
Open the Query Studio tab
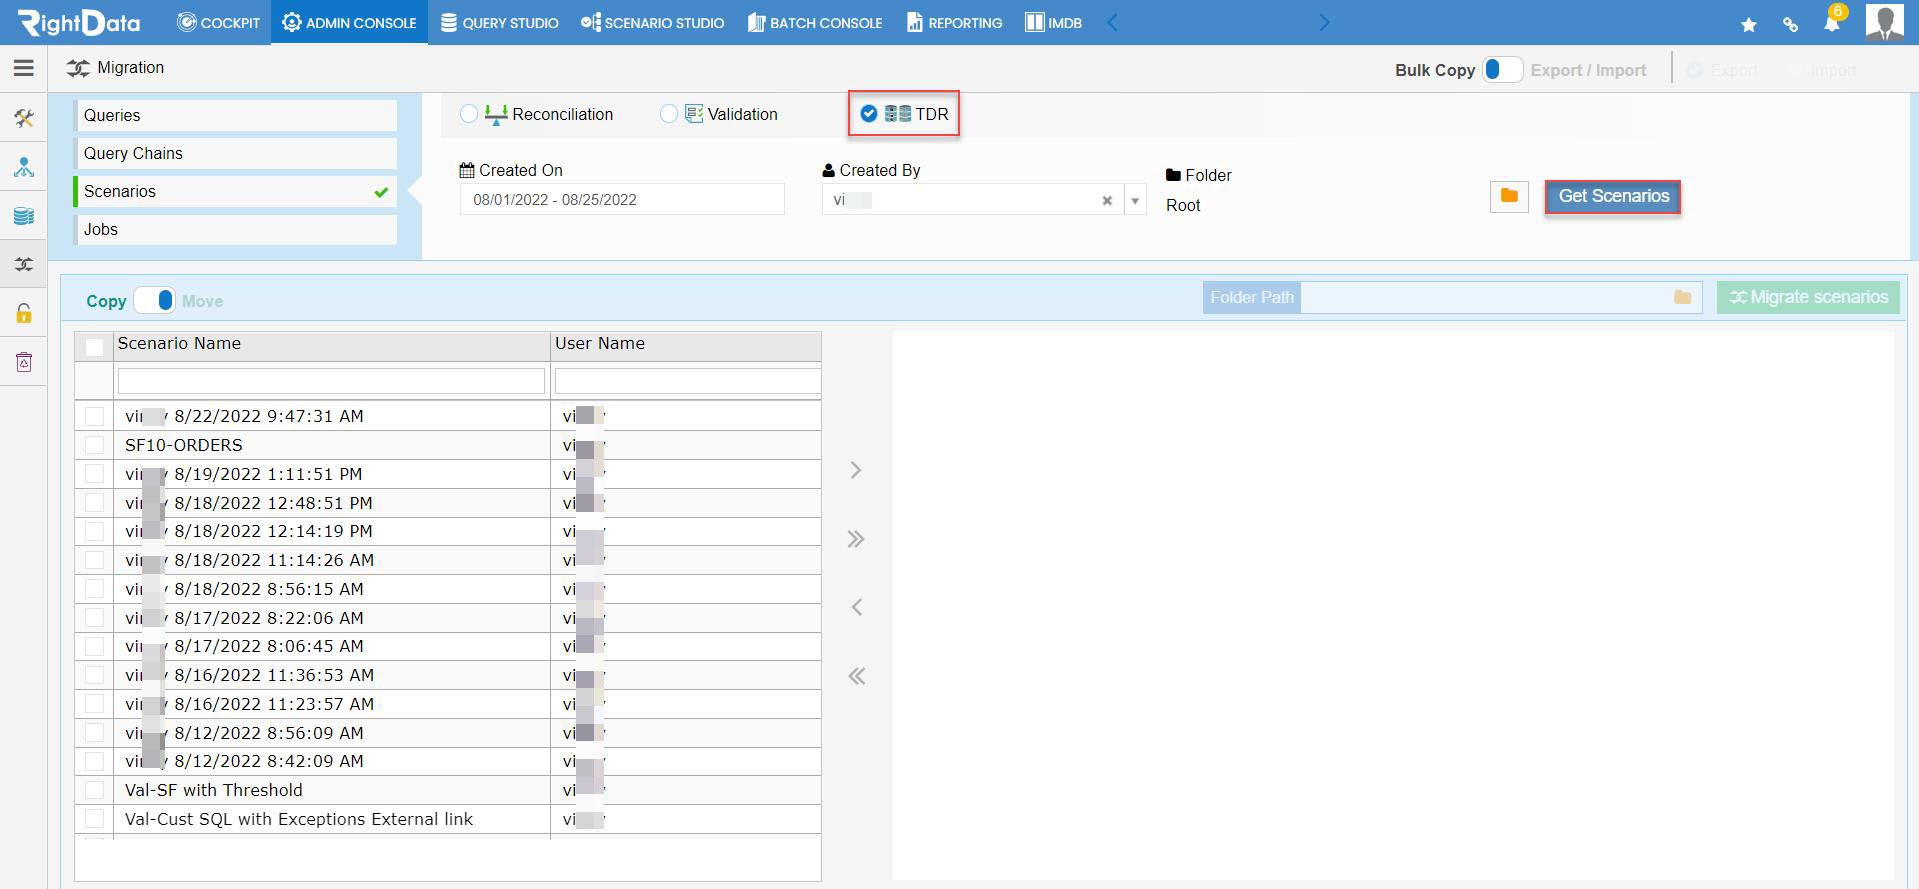[499, 22]
